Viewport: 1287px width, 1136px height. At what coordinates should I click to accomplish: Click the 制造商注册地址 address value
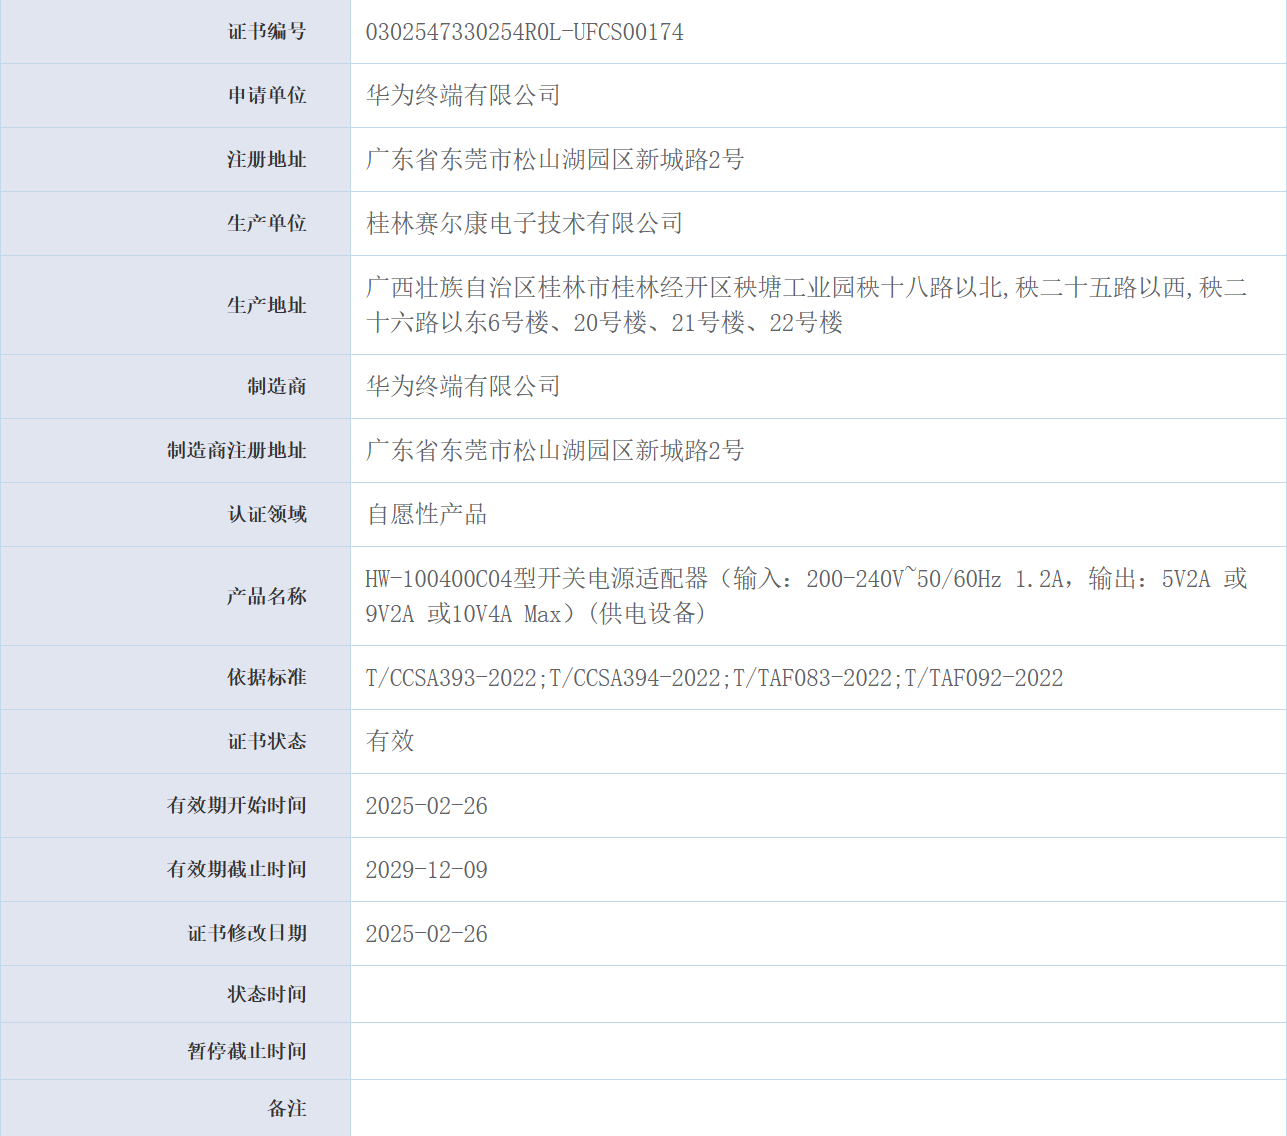pyautogui.click(x=555, y=451)
